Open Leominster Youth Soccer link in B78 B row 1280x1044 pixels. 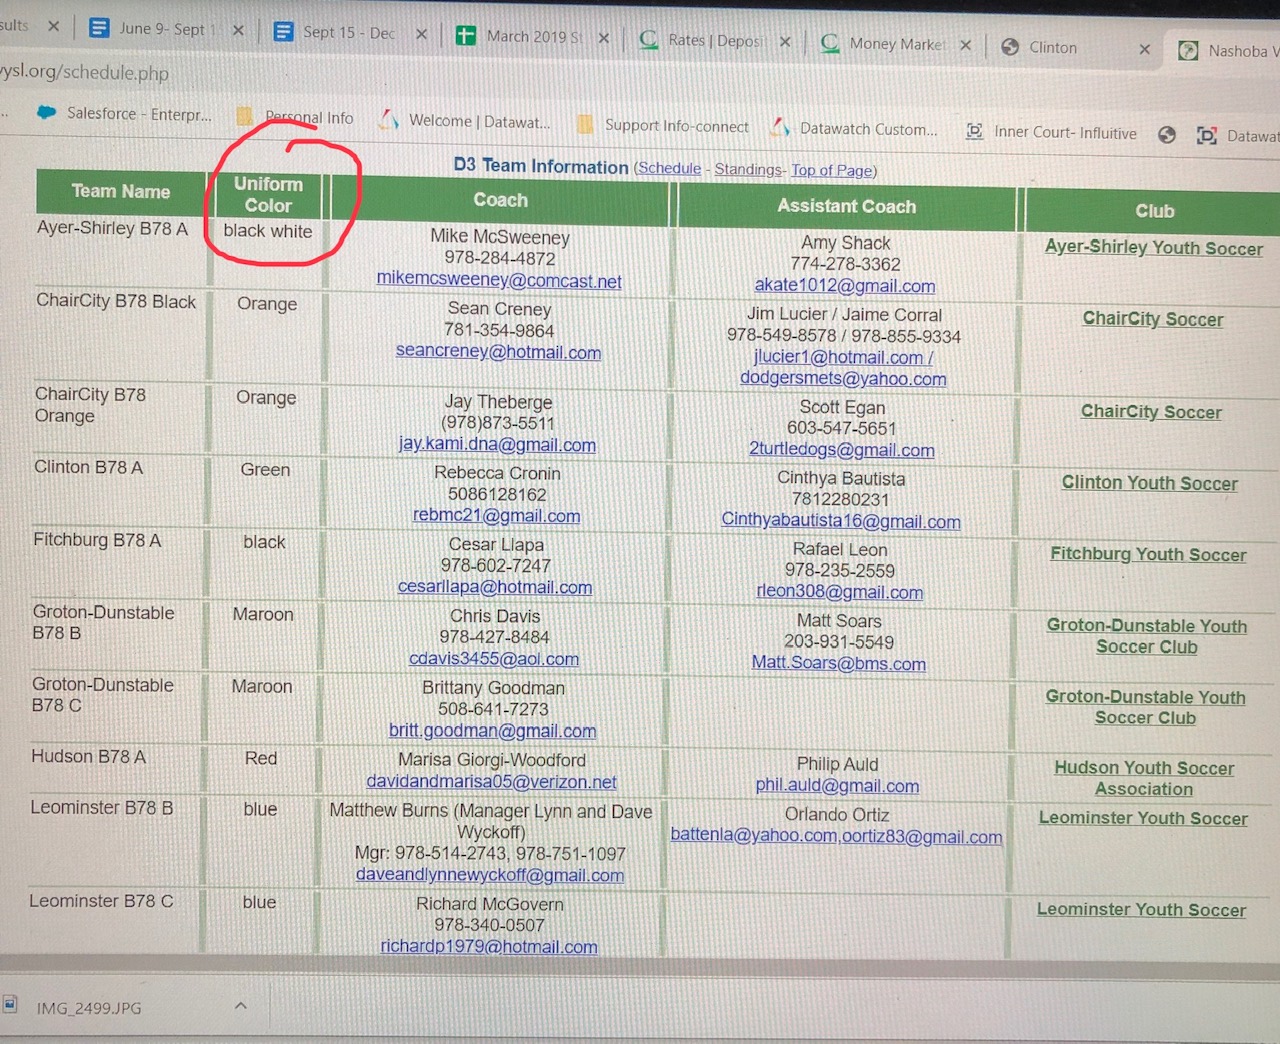(1143, 818)
